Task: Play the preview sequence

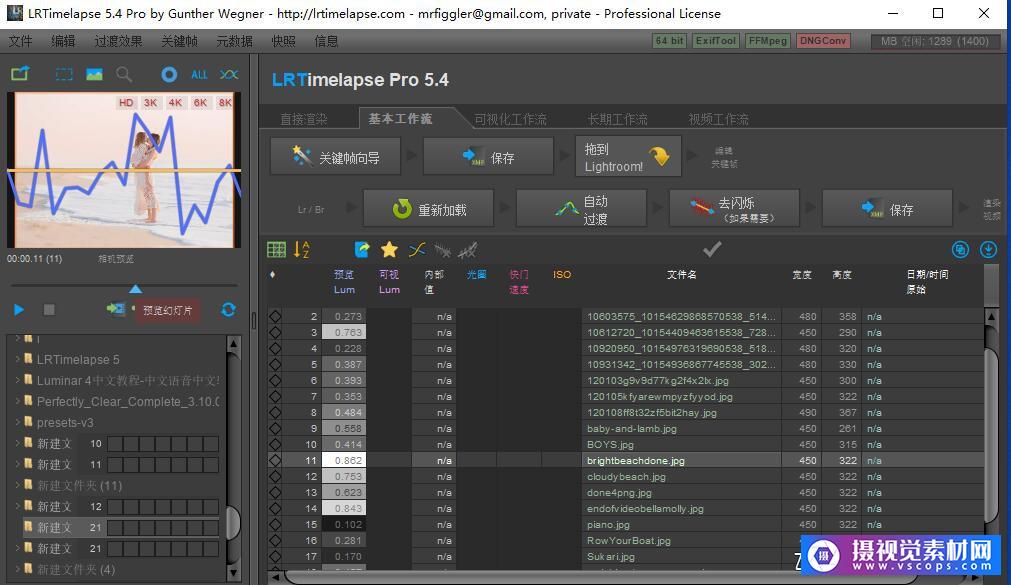Action: tap(19, 310)
